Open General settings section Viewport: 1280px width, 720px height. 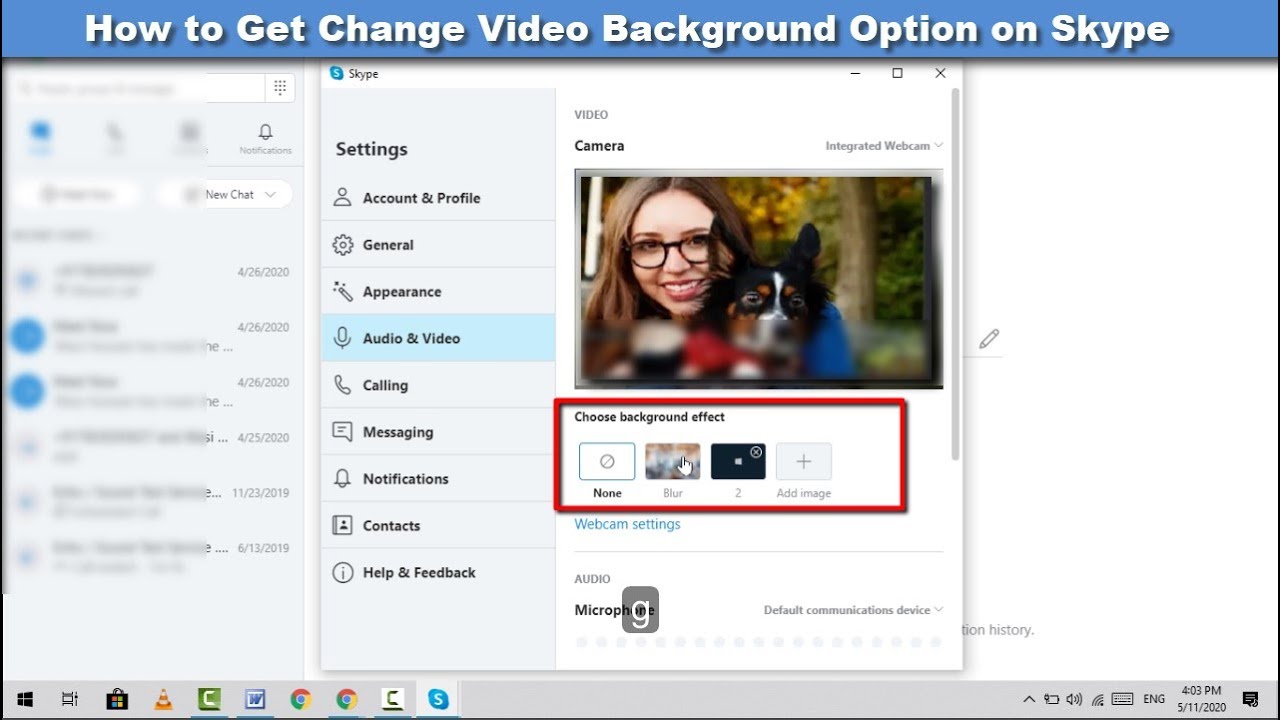(x=438, y=245)
